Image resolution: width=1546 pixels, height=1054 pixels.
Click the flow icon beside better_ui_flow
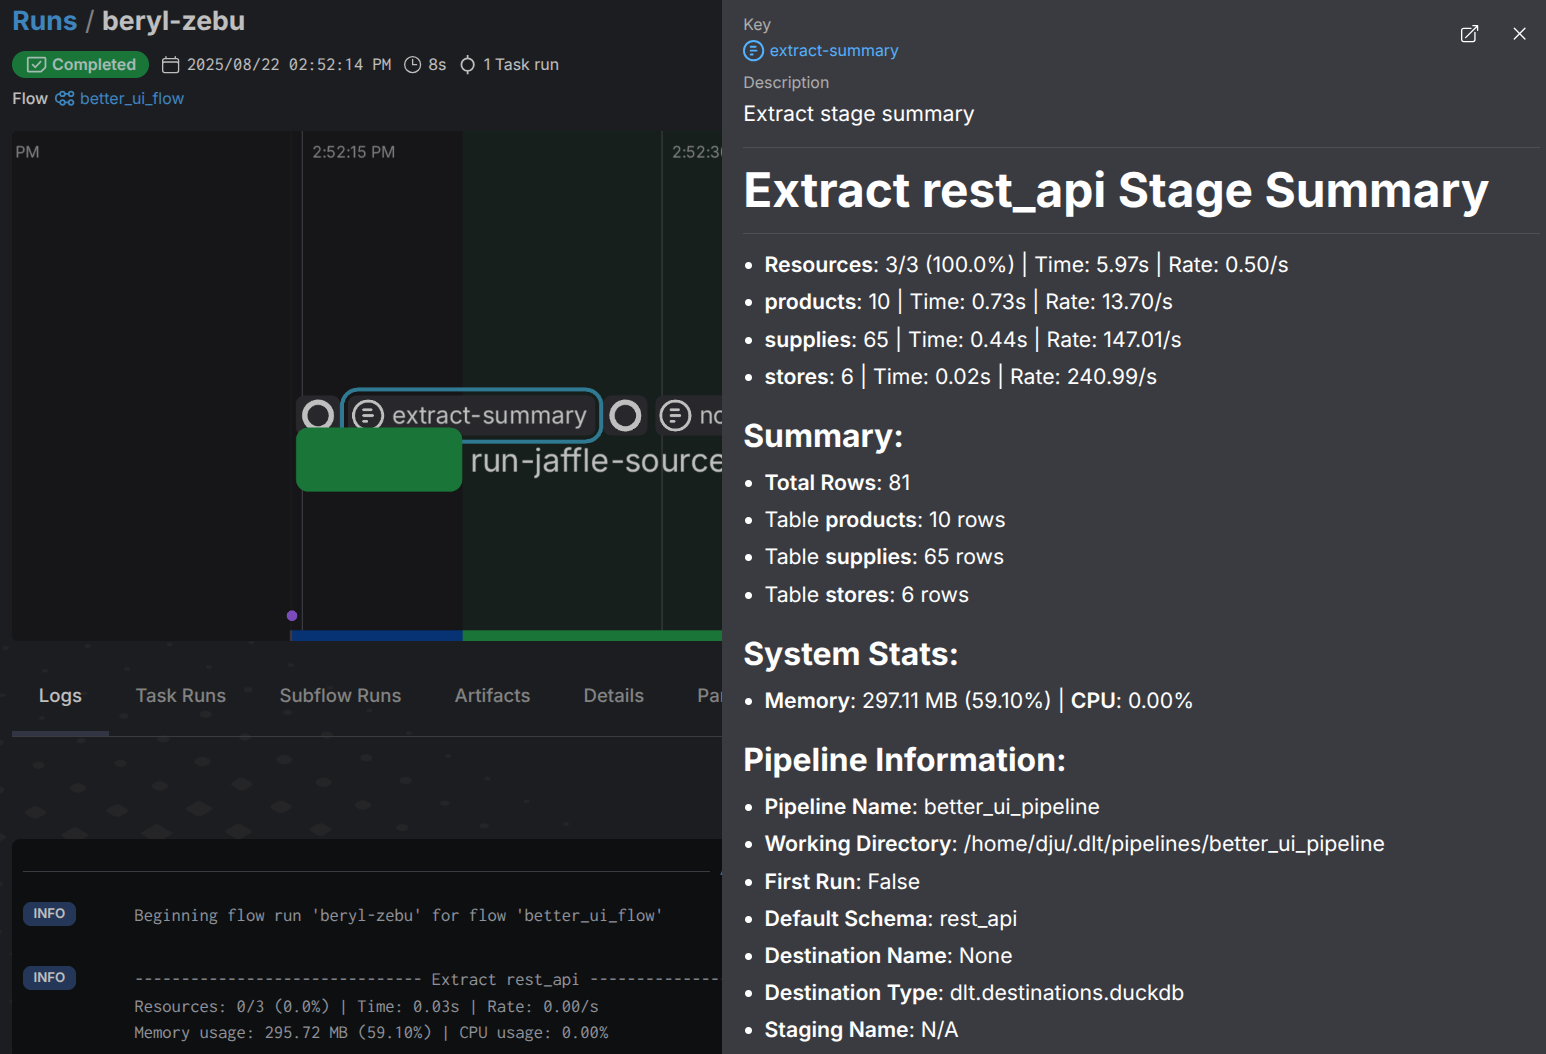coord(65,99)
